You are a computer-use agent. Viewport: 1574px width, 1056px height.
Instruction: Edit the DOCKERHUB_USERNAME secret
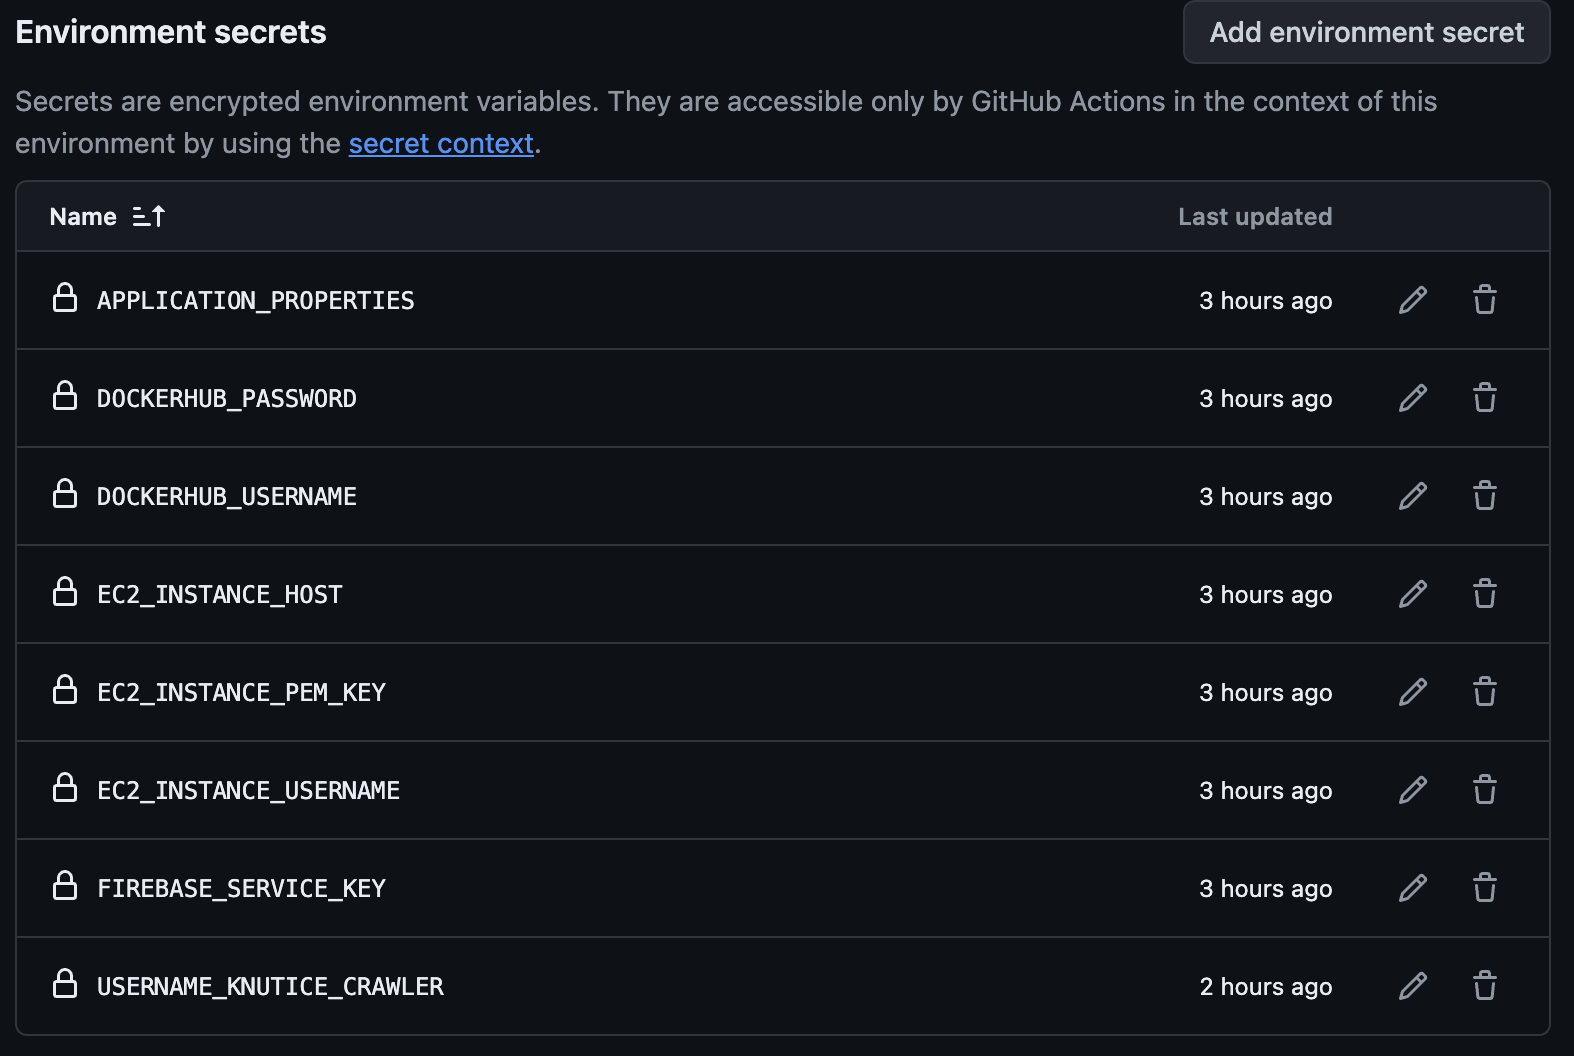1413,496
